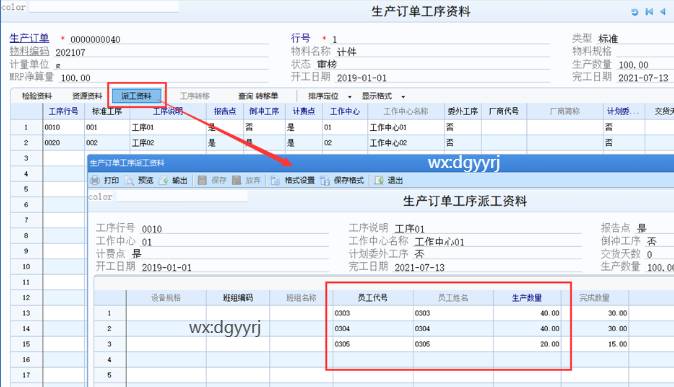Image resolution: width=674 pixels, height=387 pixels.
Task: Click the 工序行号 field showing 0010 in the dispatch window
Action: [x=235, y=229]
